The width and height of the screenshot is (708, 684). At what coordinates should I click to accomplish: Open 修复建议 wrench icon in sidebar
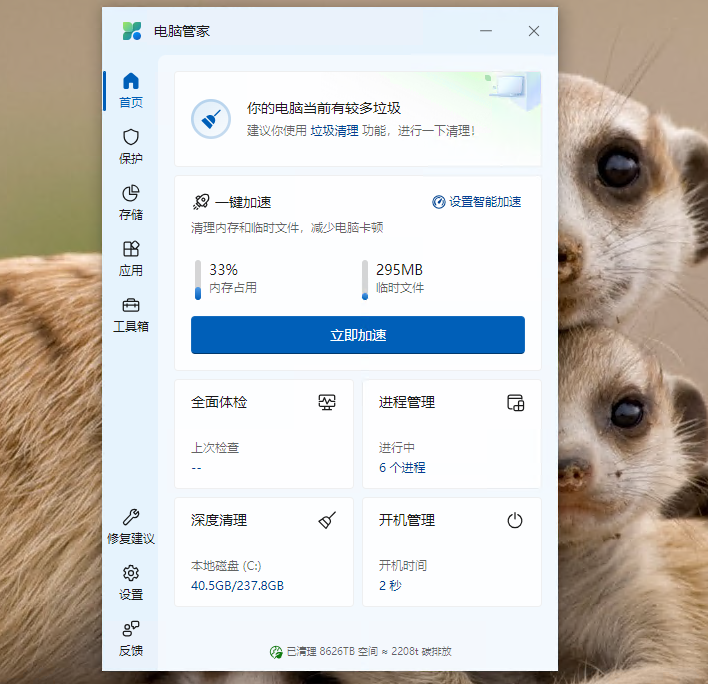pos(130,526)
